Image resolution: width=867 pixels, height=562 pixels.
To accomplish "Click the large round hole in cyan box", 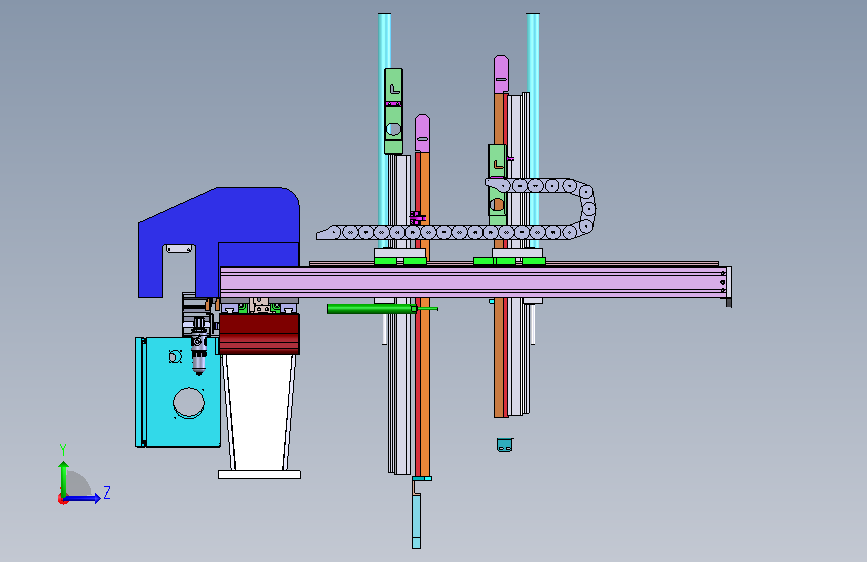I will 189,403.
